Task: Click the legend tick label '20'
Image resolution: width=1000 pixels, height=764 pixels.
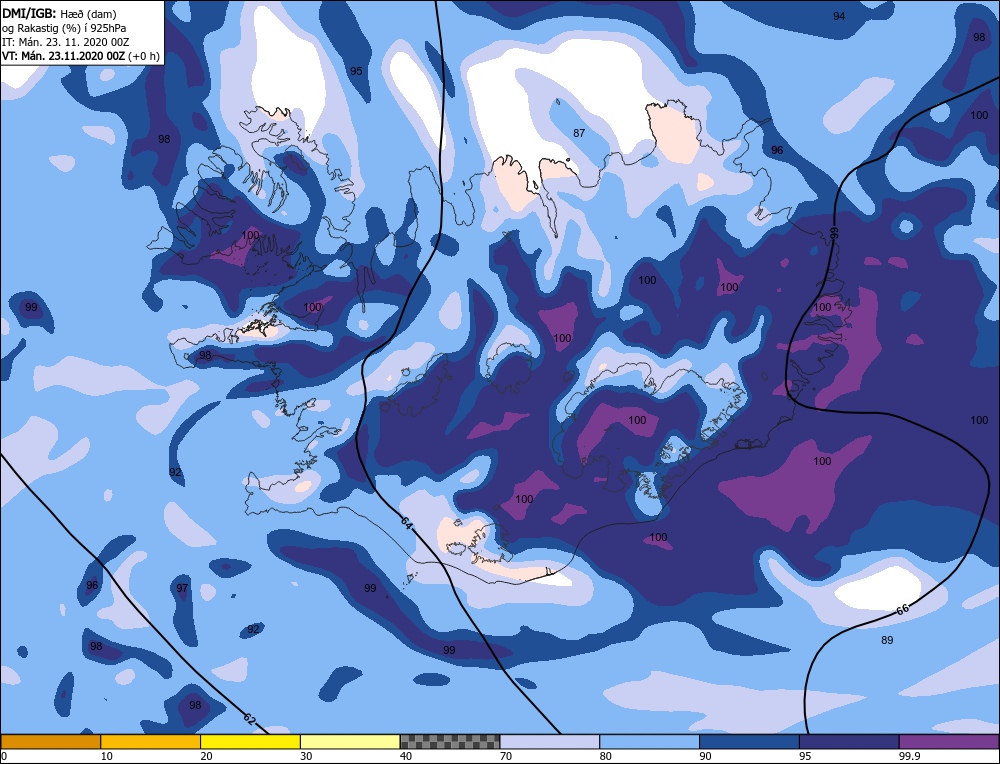Action: [207, 756]
